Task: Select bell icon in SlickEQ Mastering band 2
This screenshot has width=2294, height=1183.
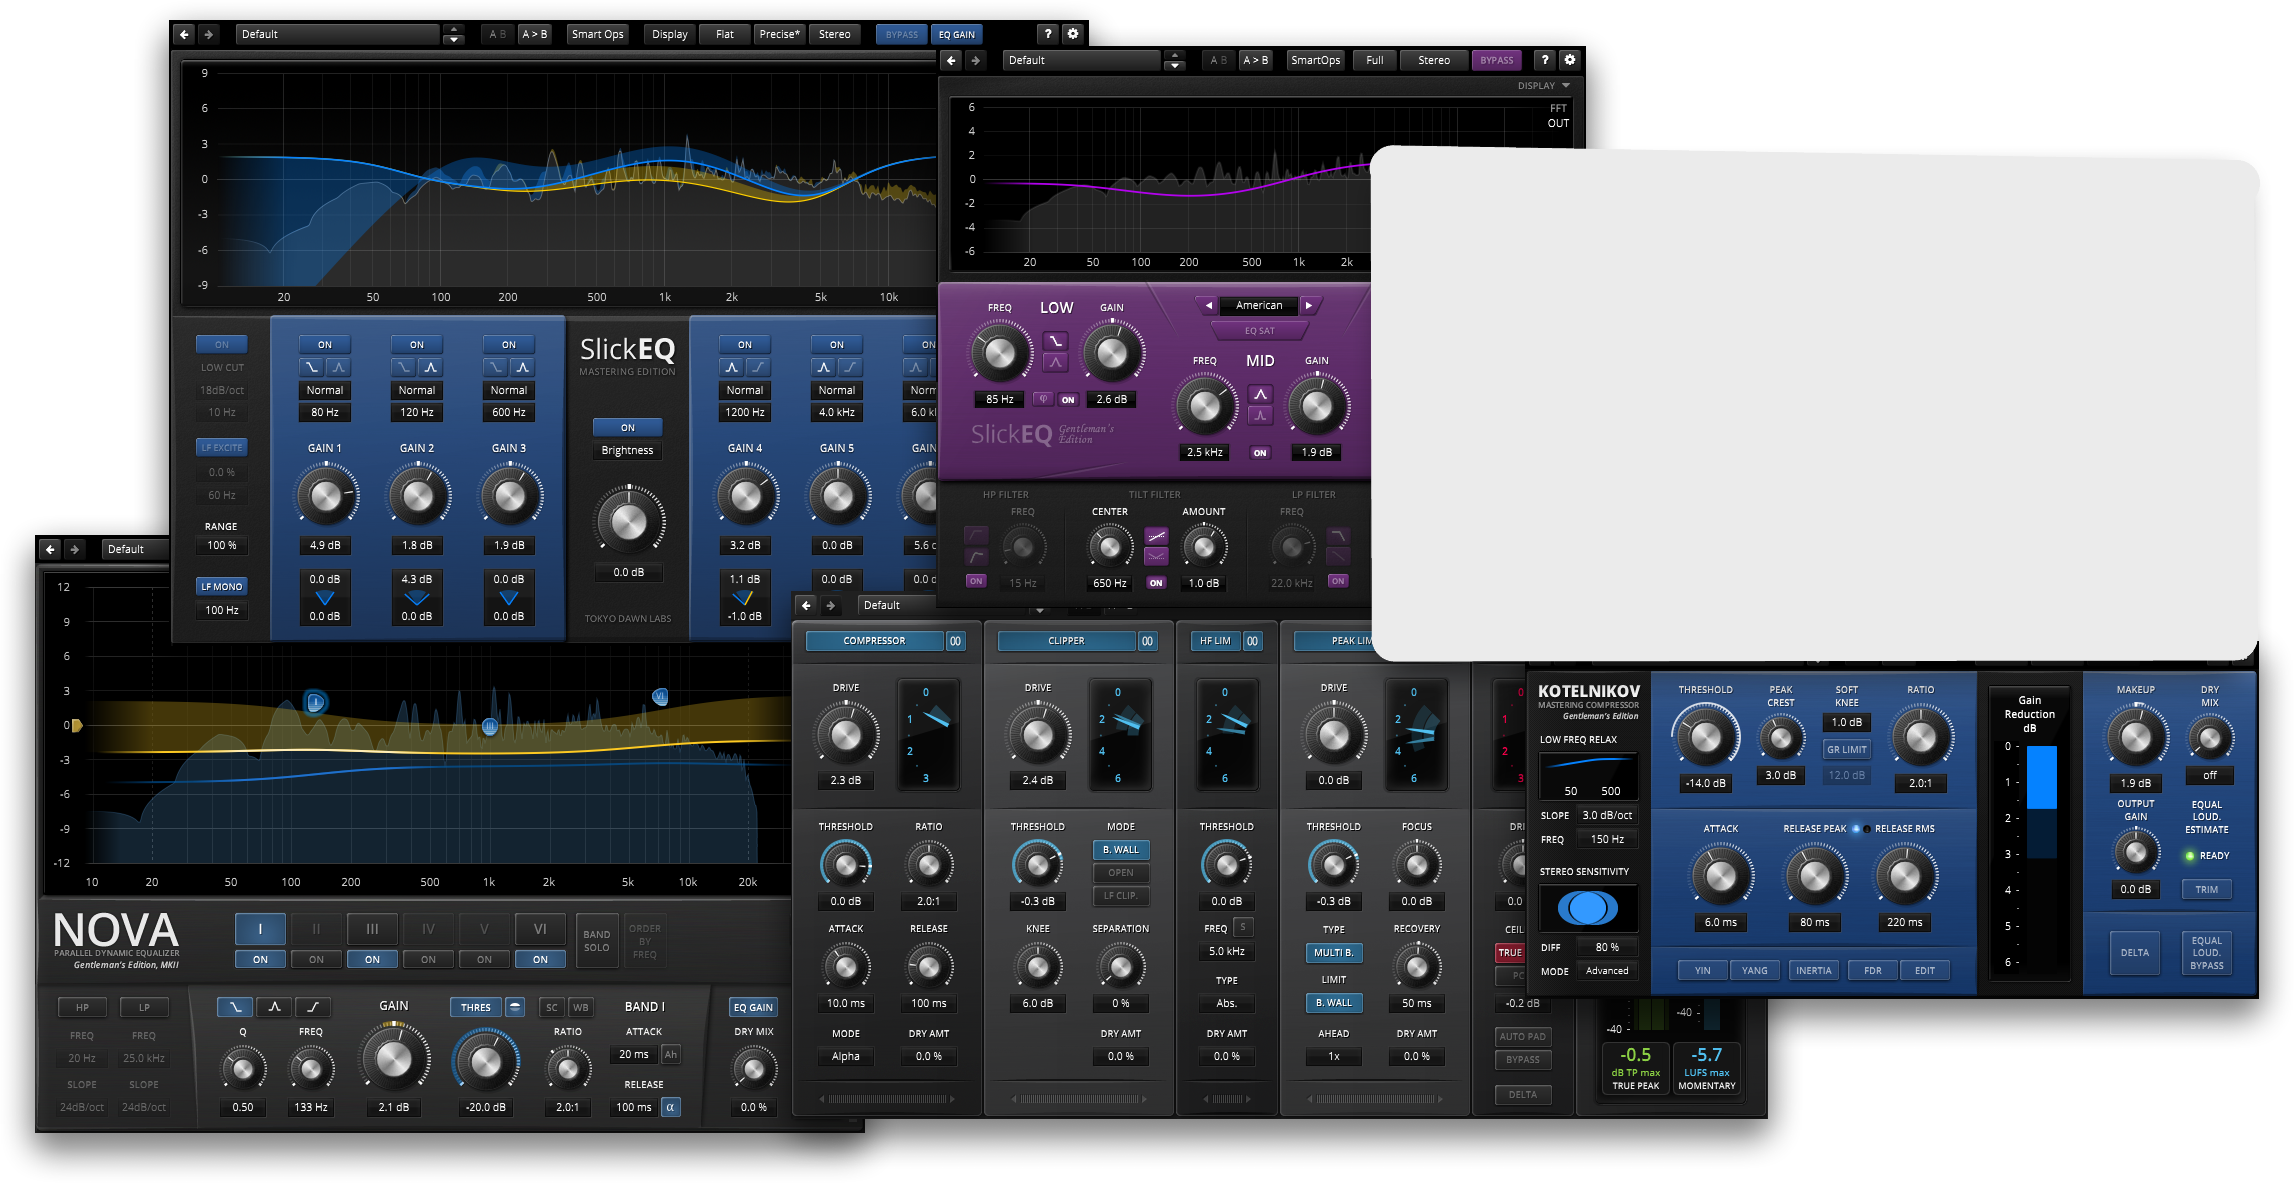Action: click(430, 367)
